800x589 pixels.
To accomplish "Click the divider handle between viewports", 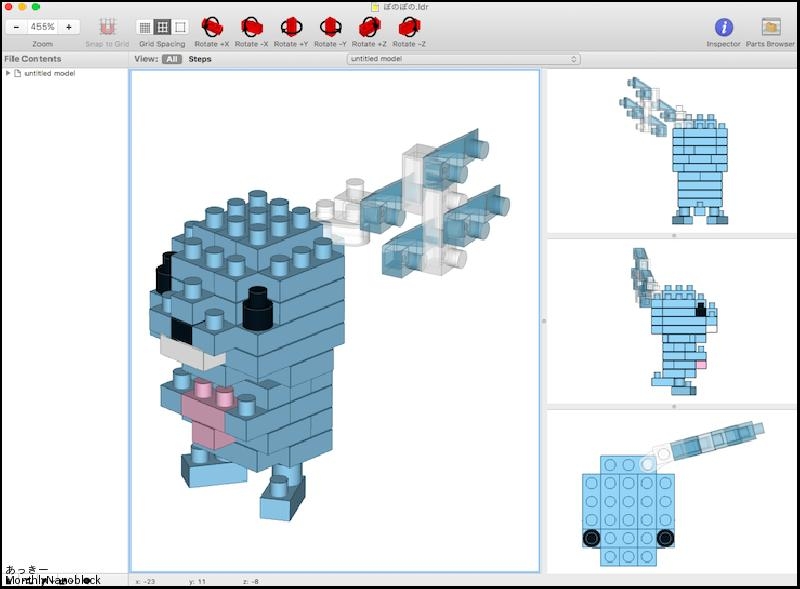I will [x=543, y=321].
